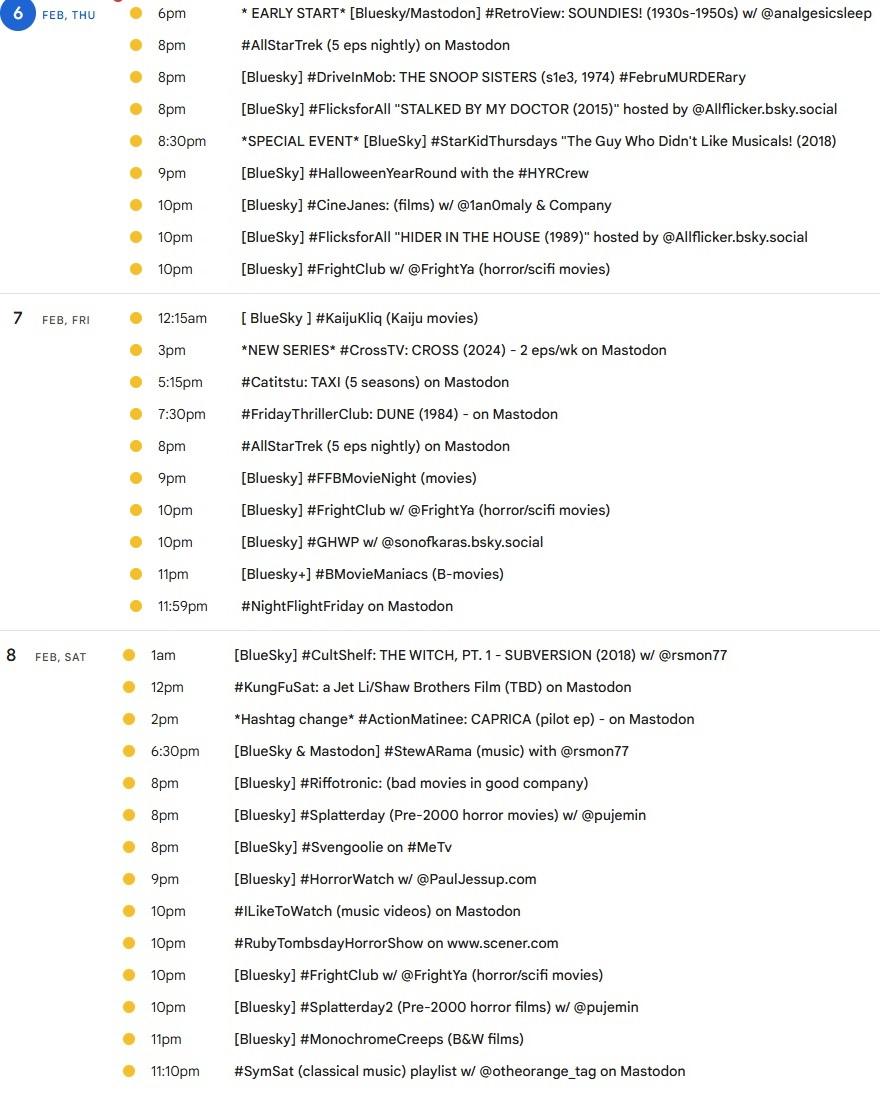Open the #KaijuKliq Kaiju movies event

[359, 318]
